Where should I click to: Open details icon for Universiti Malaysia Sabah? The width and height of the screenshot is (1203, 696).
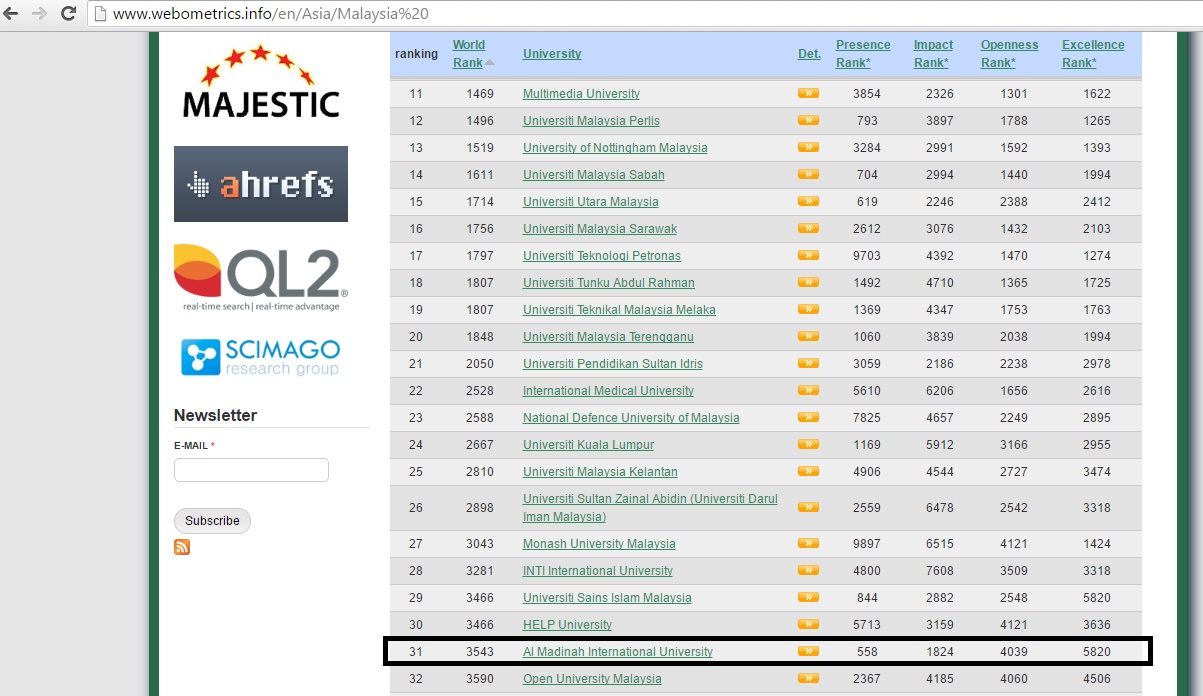(x=808, y=174)
